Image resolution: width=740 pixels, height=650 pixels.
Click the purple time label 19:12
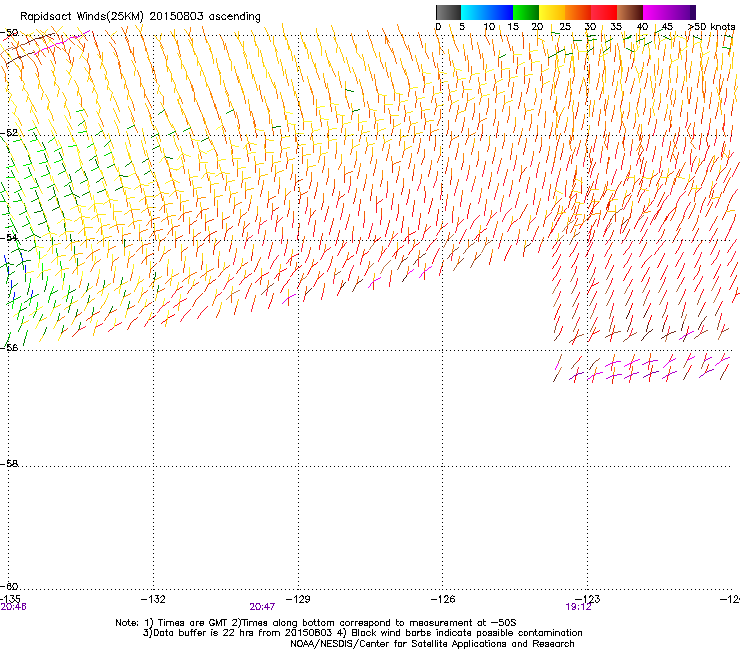[x=578, y=607]
